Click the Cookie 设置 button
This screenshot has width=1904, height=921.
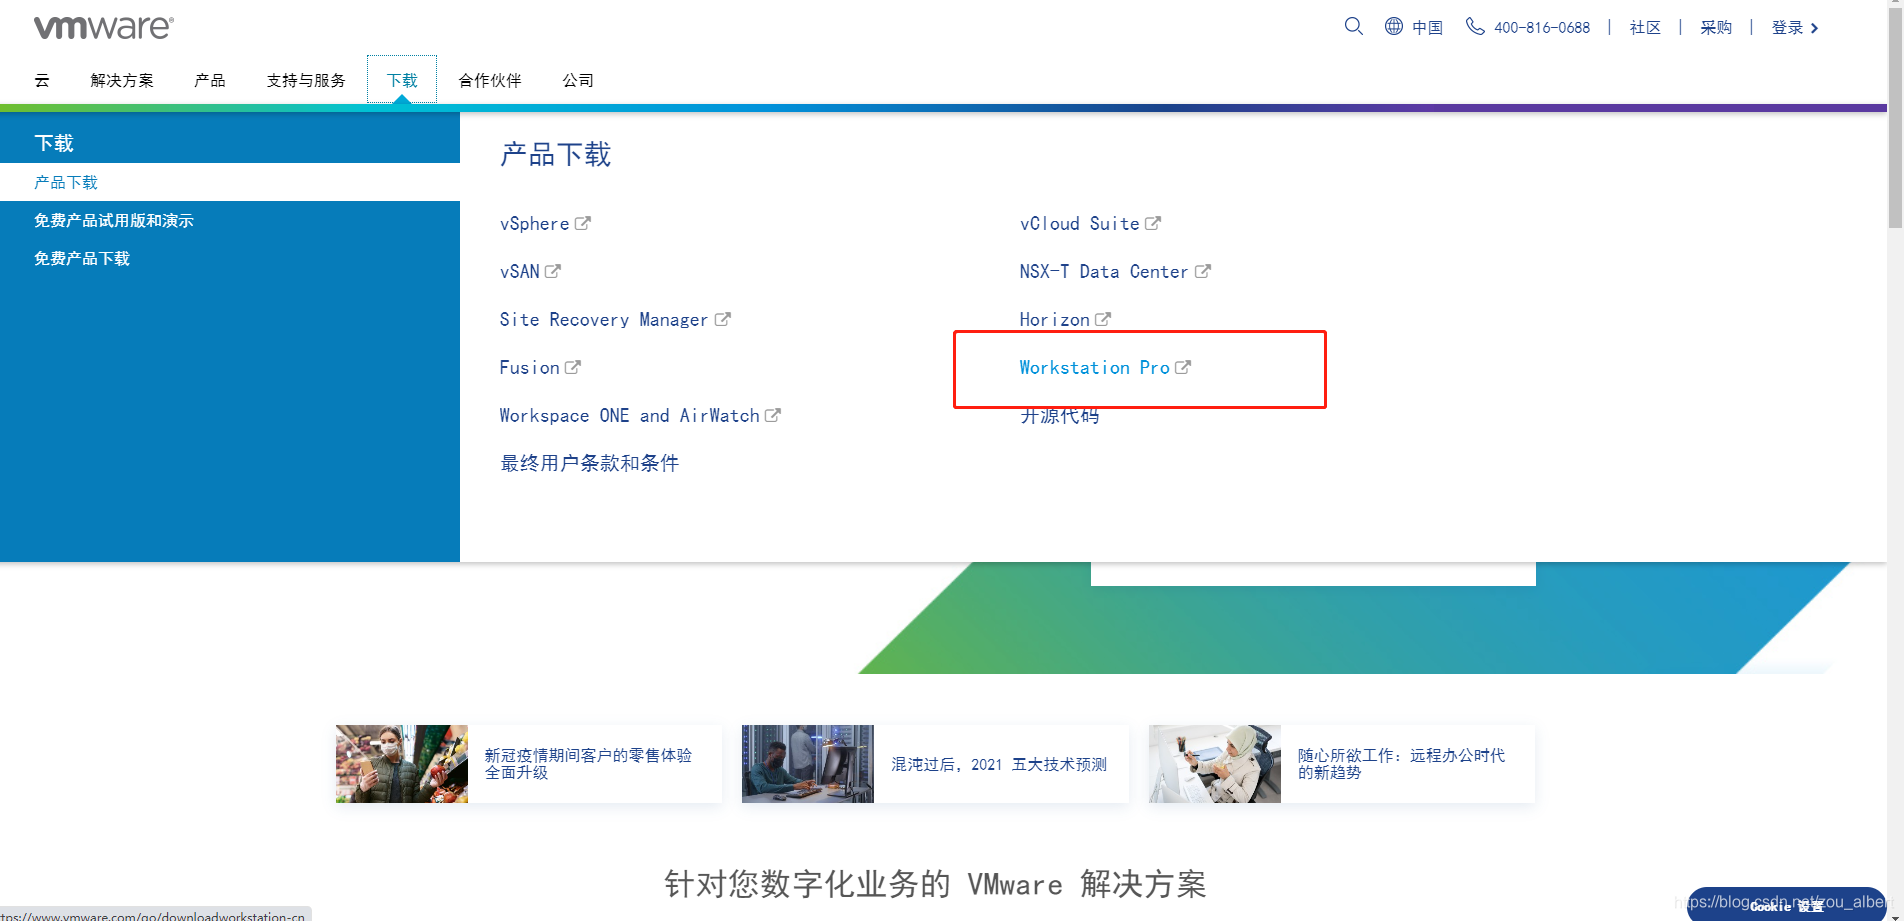[x=1786, y=906]
